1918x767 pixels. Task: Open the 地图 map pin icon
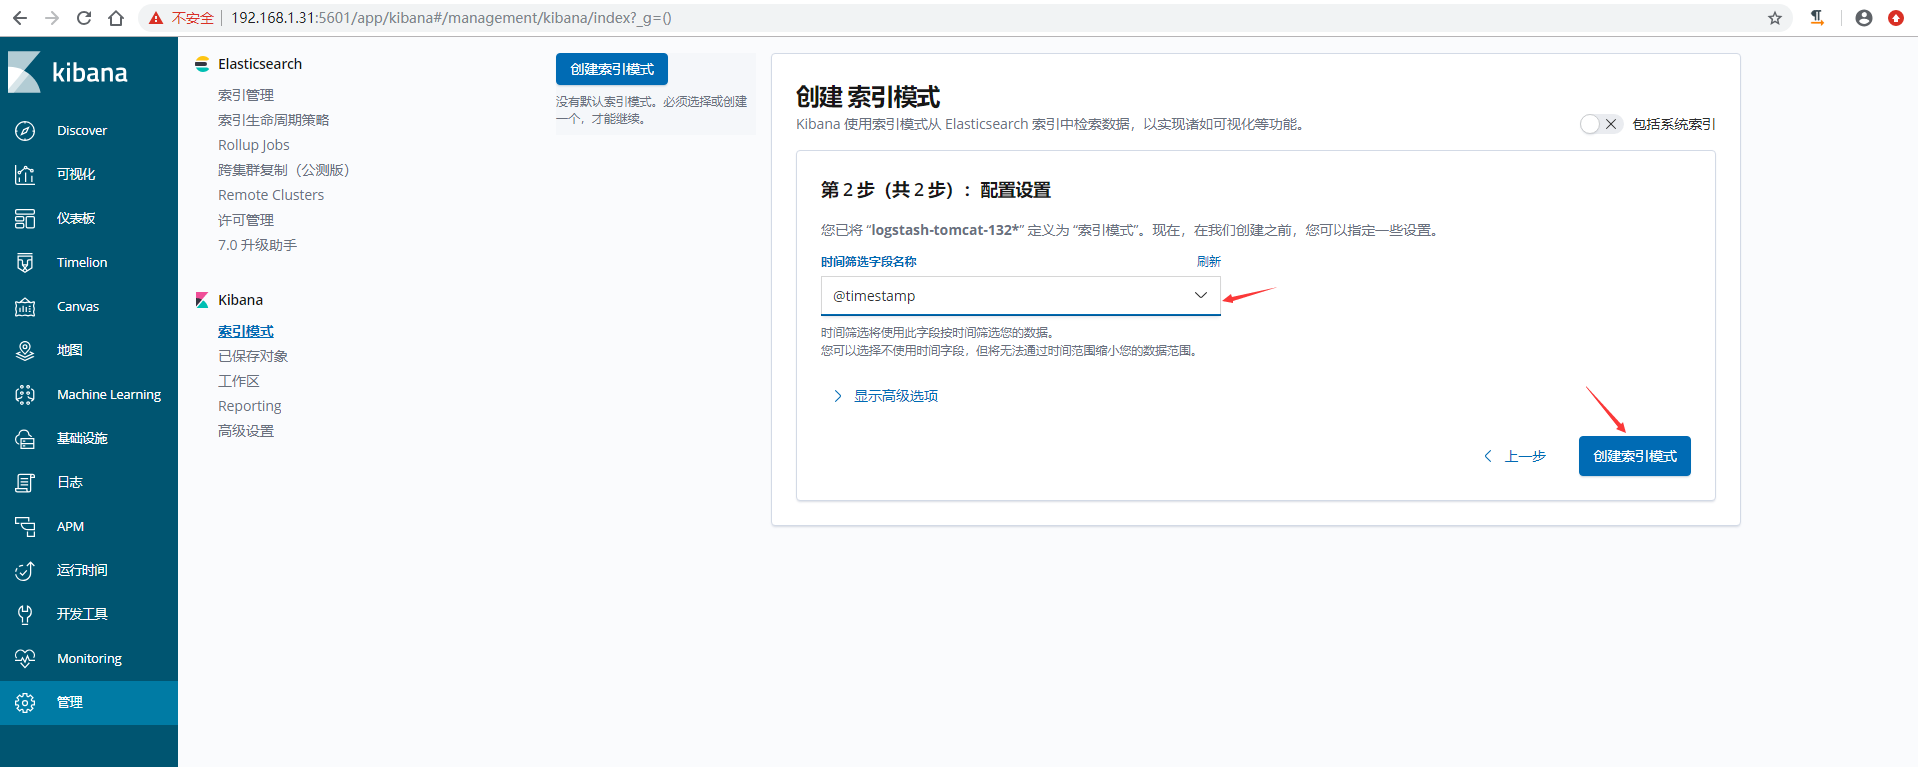25,351
